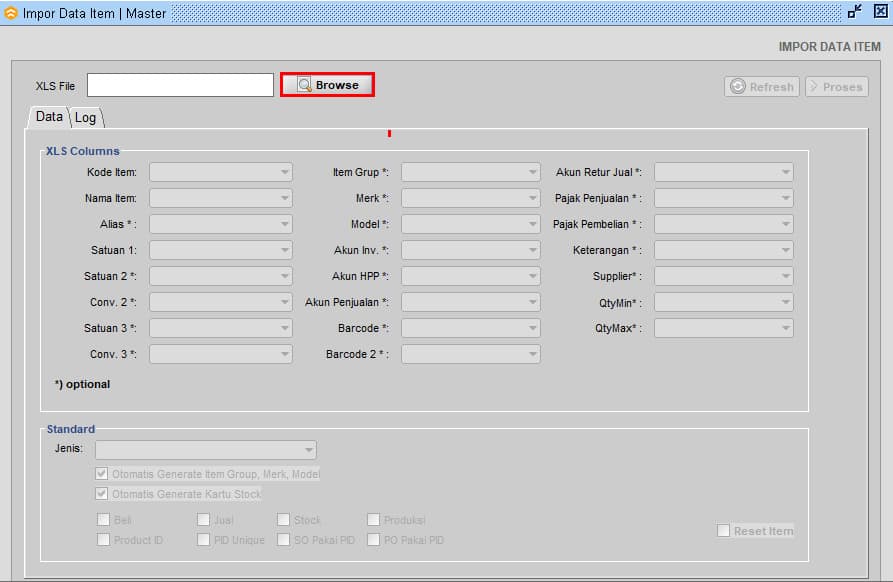Open the Satuan 1 dropdown
This screenshot has height=582, width=893.
click(x=284, y=250)
